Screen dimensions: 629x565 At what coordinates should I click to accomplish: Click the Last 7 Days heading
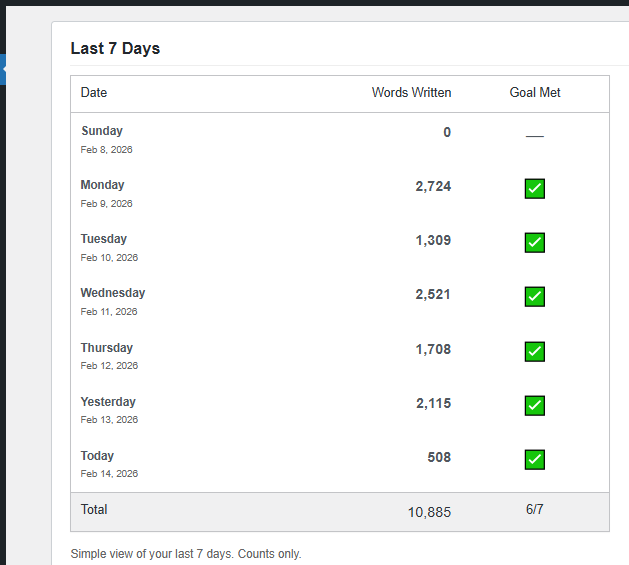[x=115, y=48]
